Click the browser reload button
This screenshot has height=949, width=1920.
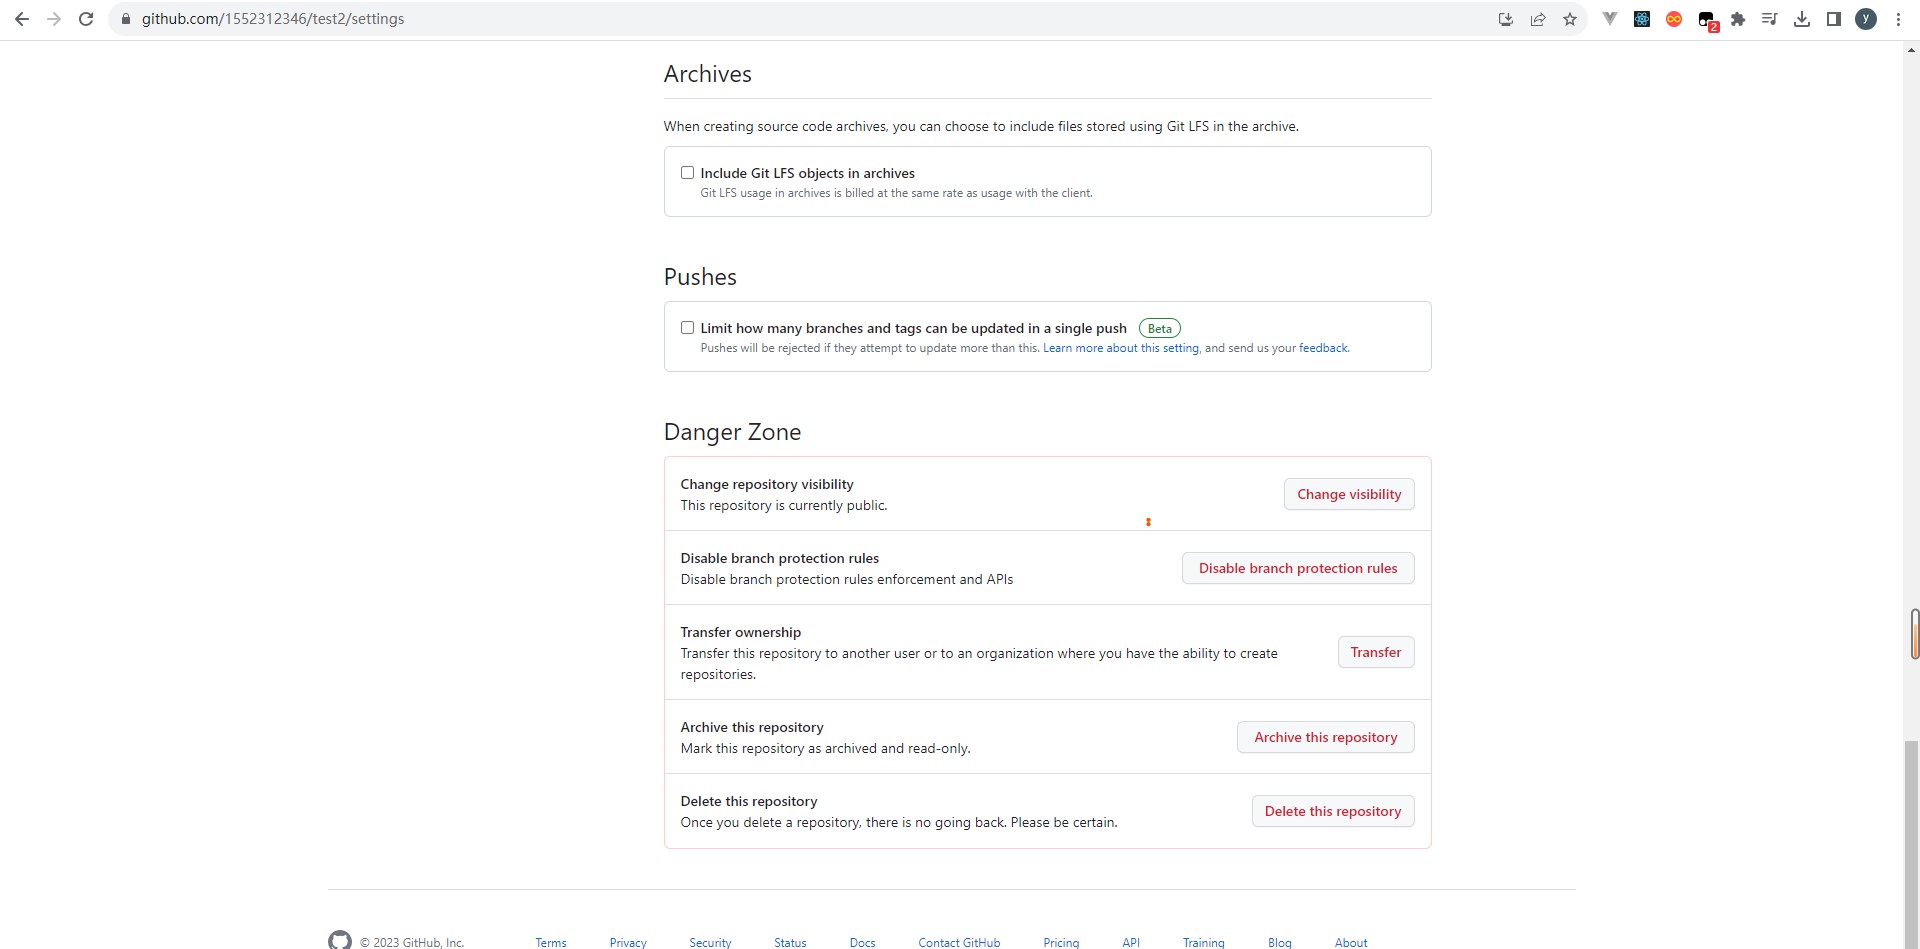coord(86,19)
